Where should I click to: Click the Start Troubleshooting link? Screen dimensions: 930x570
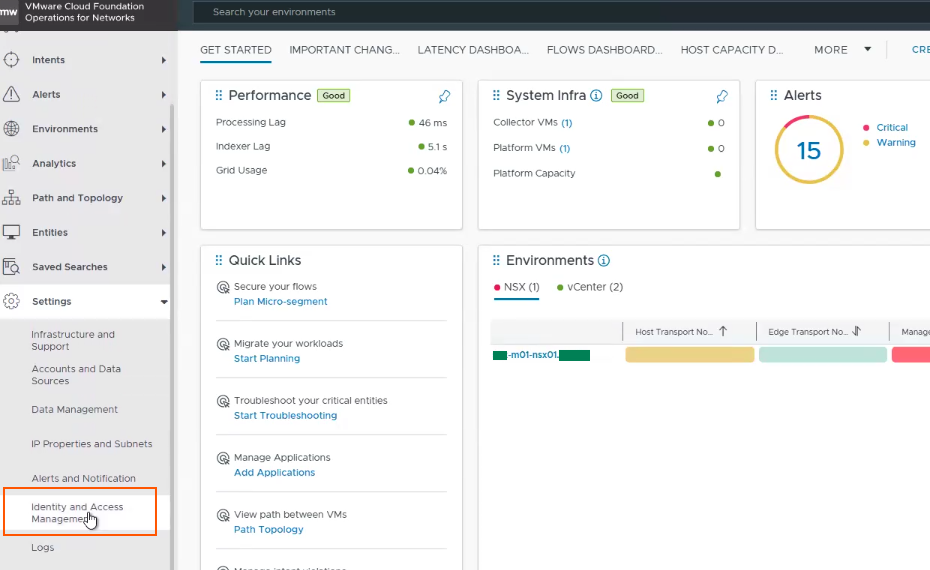tap(285, 415)
